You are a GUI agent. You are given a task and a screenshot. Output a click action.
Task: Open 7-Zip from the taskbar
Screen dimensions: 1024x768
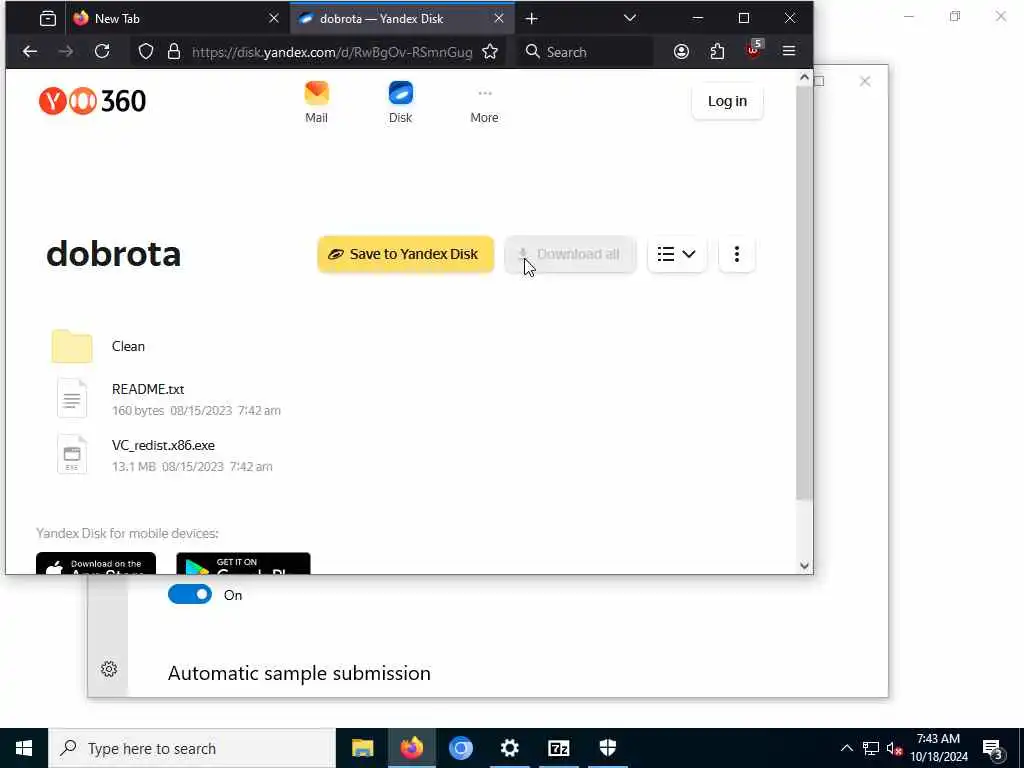pos(559,748)
